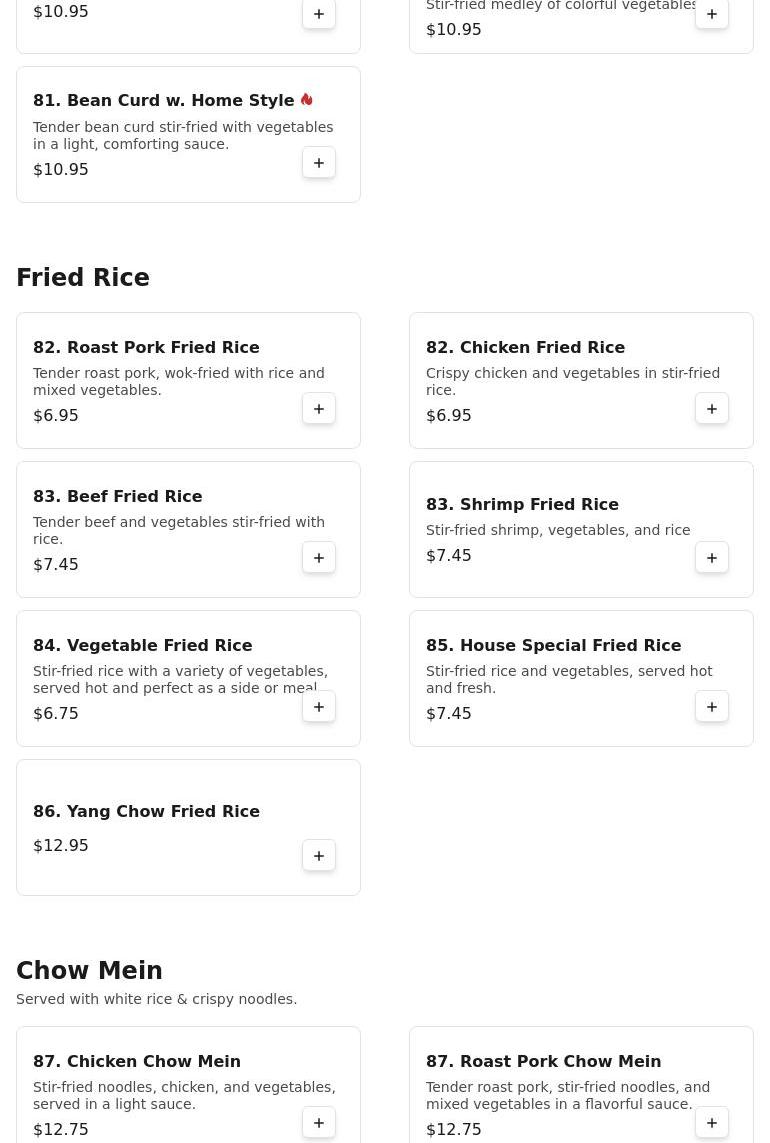This screenshot has height=1143, width=770.
Task: Open the 86. Yang Chow Fried Rice item
Action: tap(146, 812)
